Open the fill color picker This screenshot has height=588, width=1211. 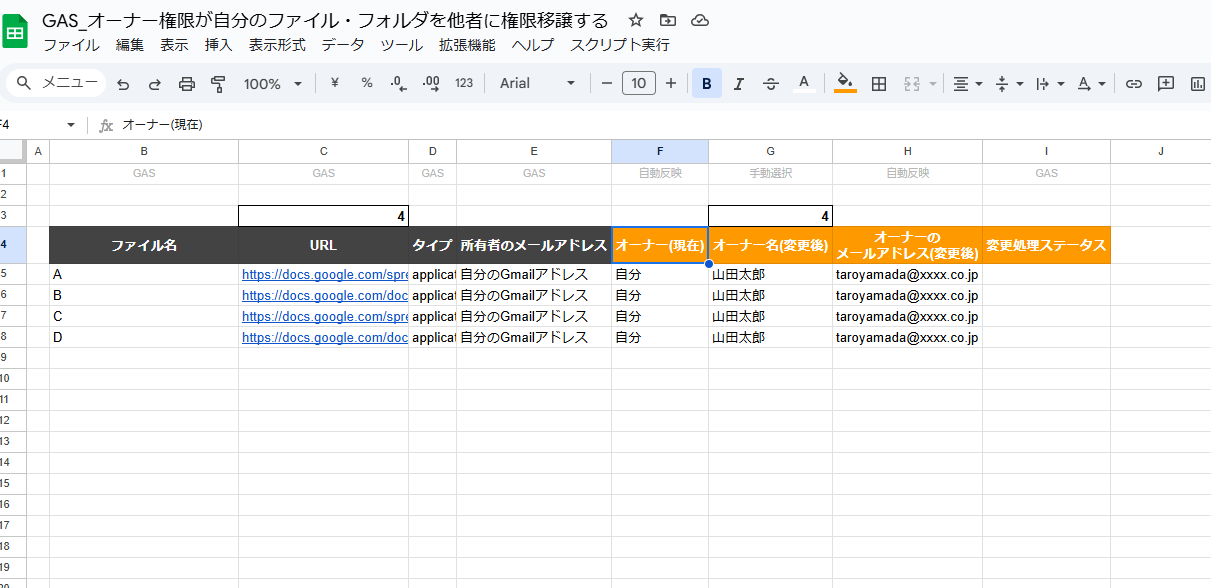846,83
